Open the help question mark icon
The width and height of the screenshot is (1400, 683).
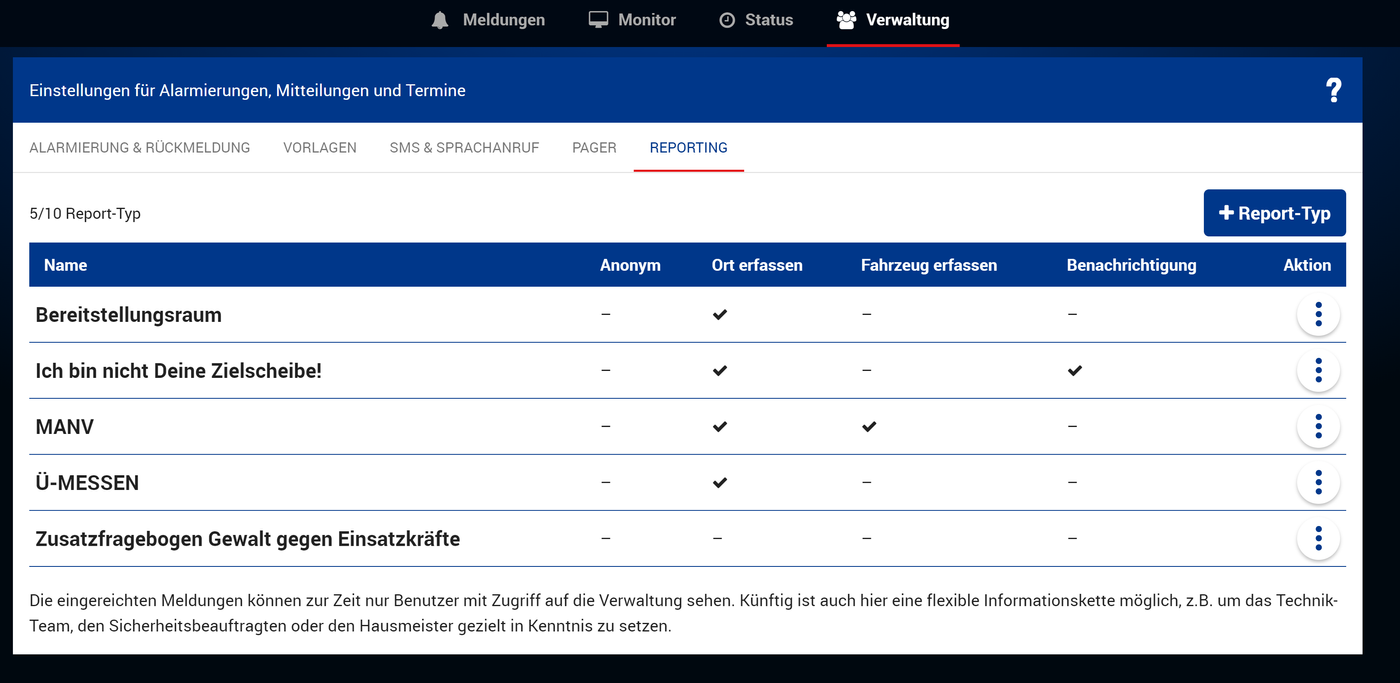pyautogui.click(x=1333, y=89)
